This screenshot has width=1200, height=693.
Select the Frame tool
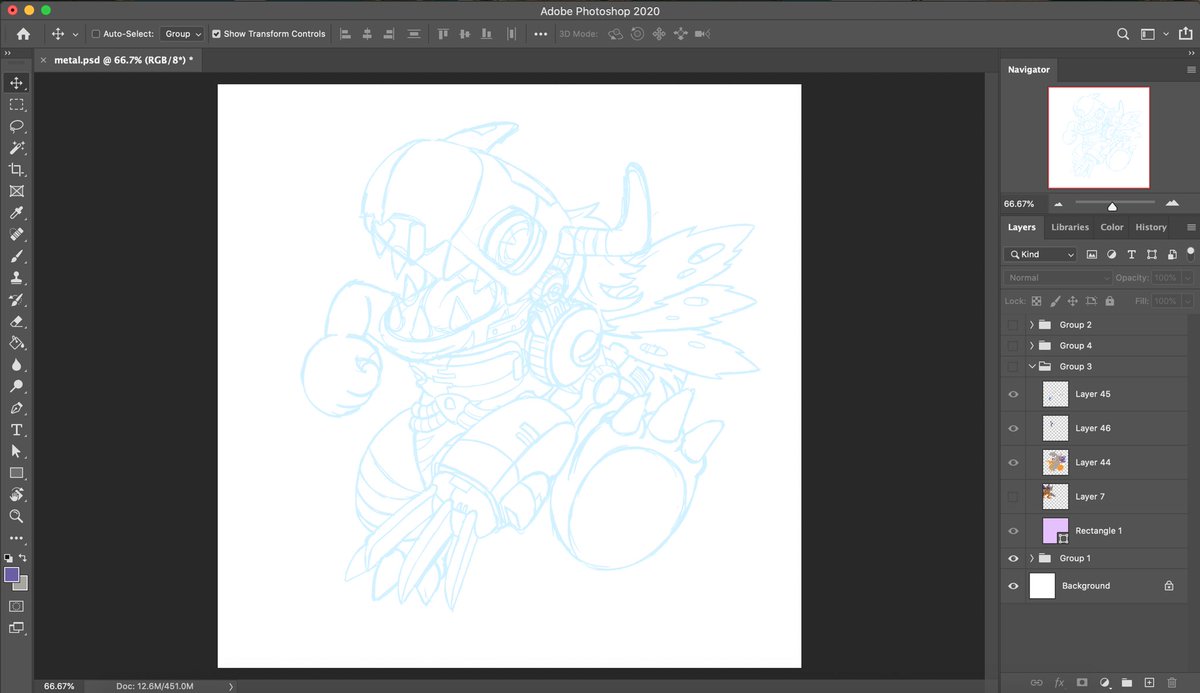click(16, 191)
